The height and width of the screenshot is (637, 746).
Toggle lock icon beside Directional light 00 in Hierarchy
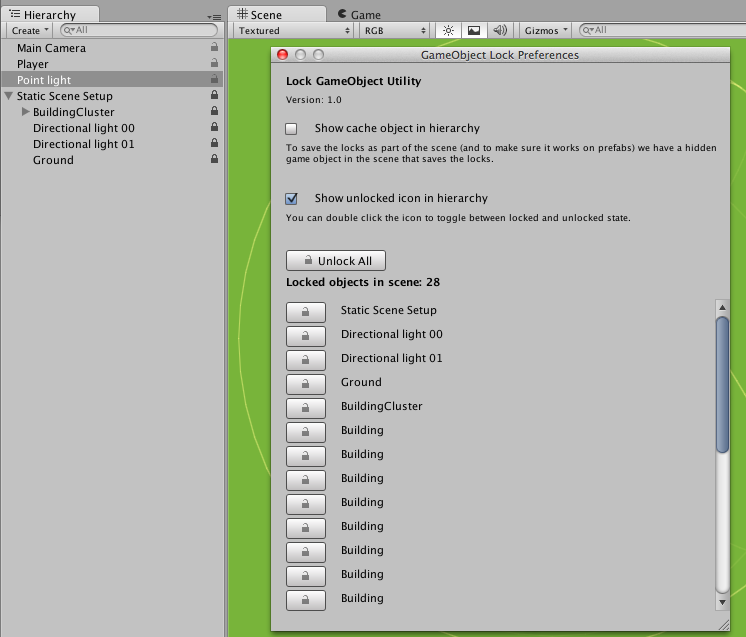(215, 127)
